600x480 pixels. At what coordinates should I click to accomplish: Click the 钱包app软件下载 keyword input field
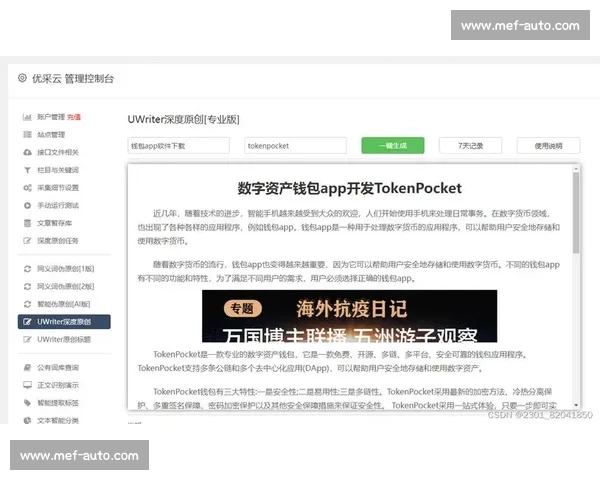tap(179, 145)
